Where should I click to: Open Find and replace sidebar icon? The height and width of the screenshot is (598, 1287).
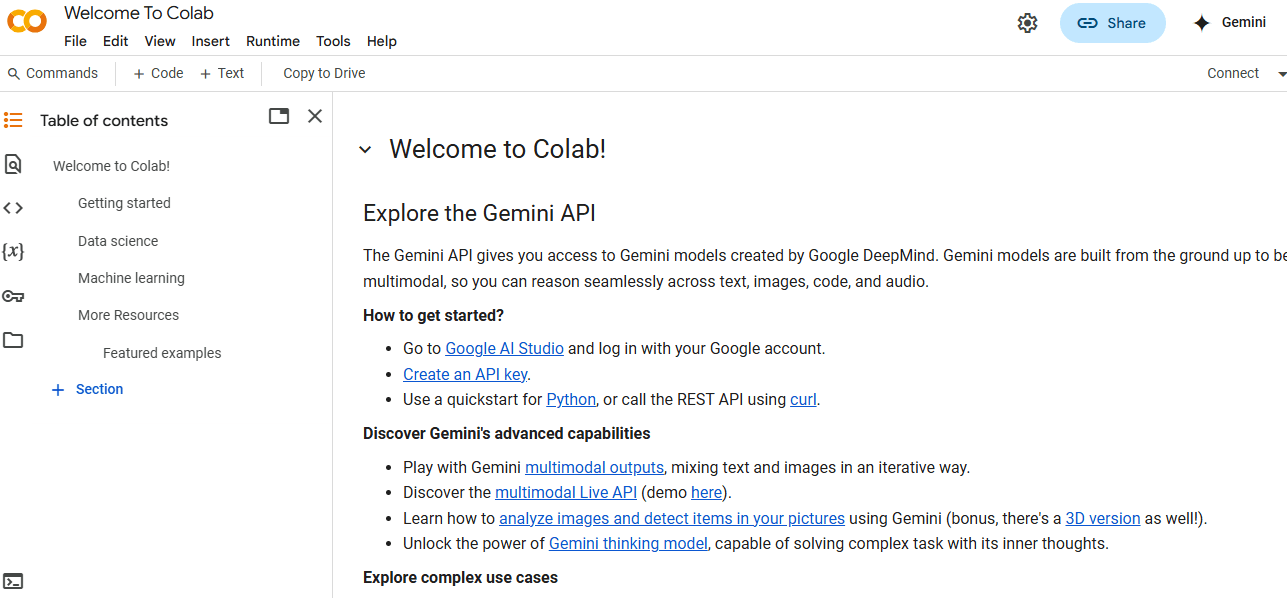tap(13, 164)
